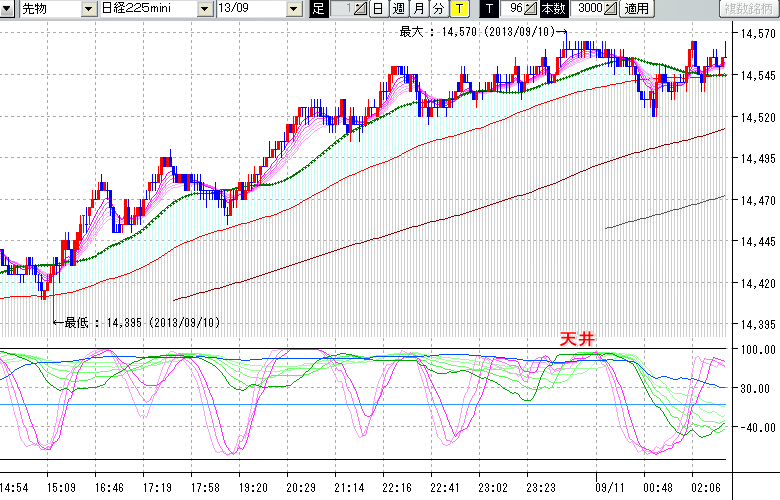Viewport: 780px width, 500px height.
Task: Open the 先物 product type dropdown
Action: [87, 9]
